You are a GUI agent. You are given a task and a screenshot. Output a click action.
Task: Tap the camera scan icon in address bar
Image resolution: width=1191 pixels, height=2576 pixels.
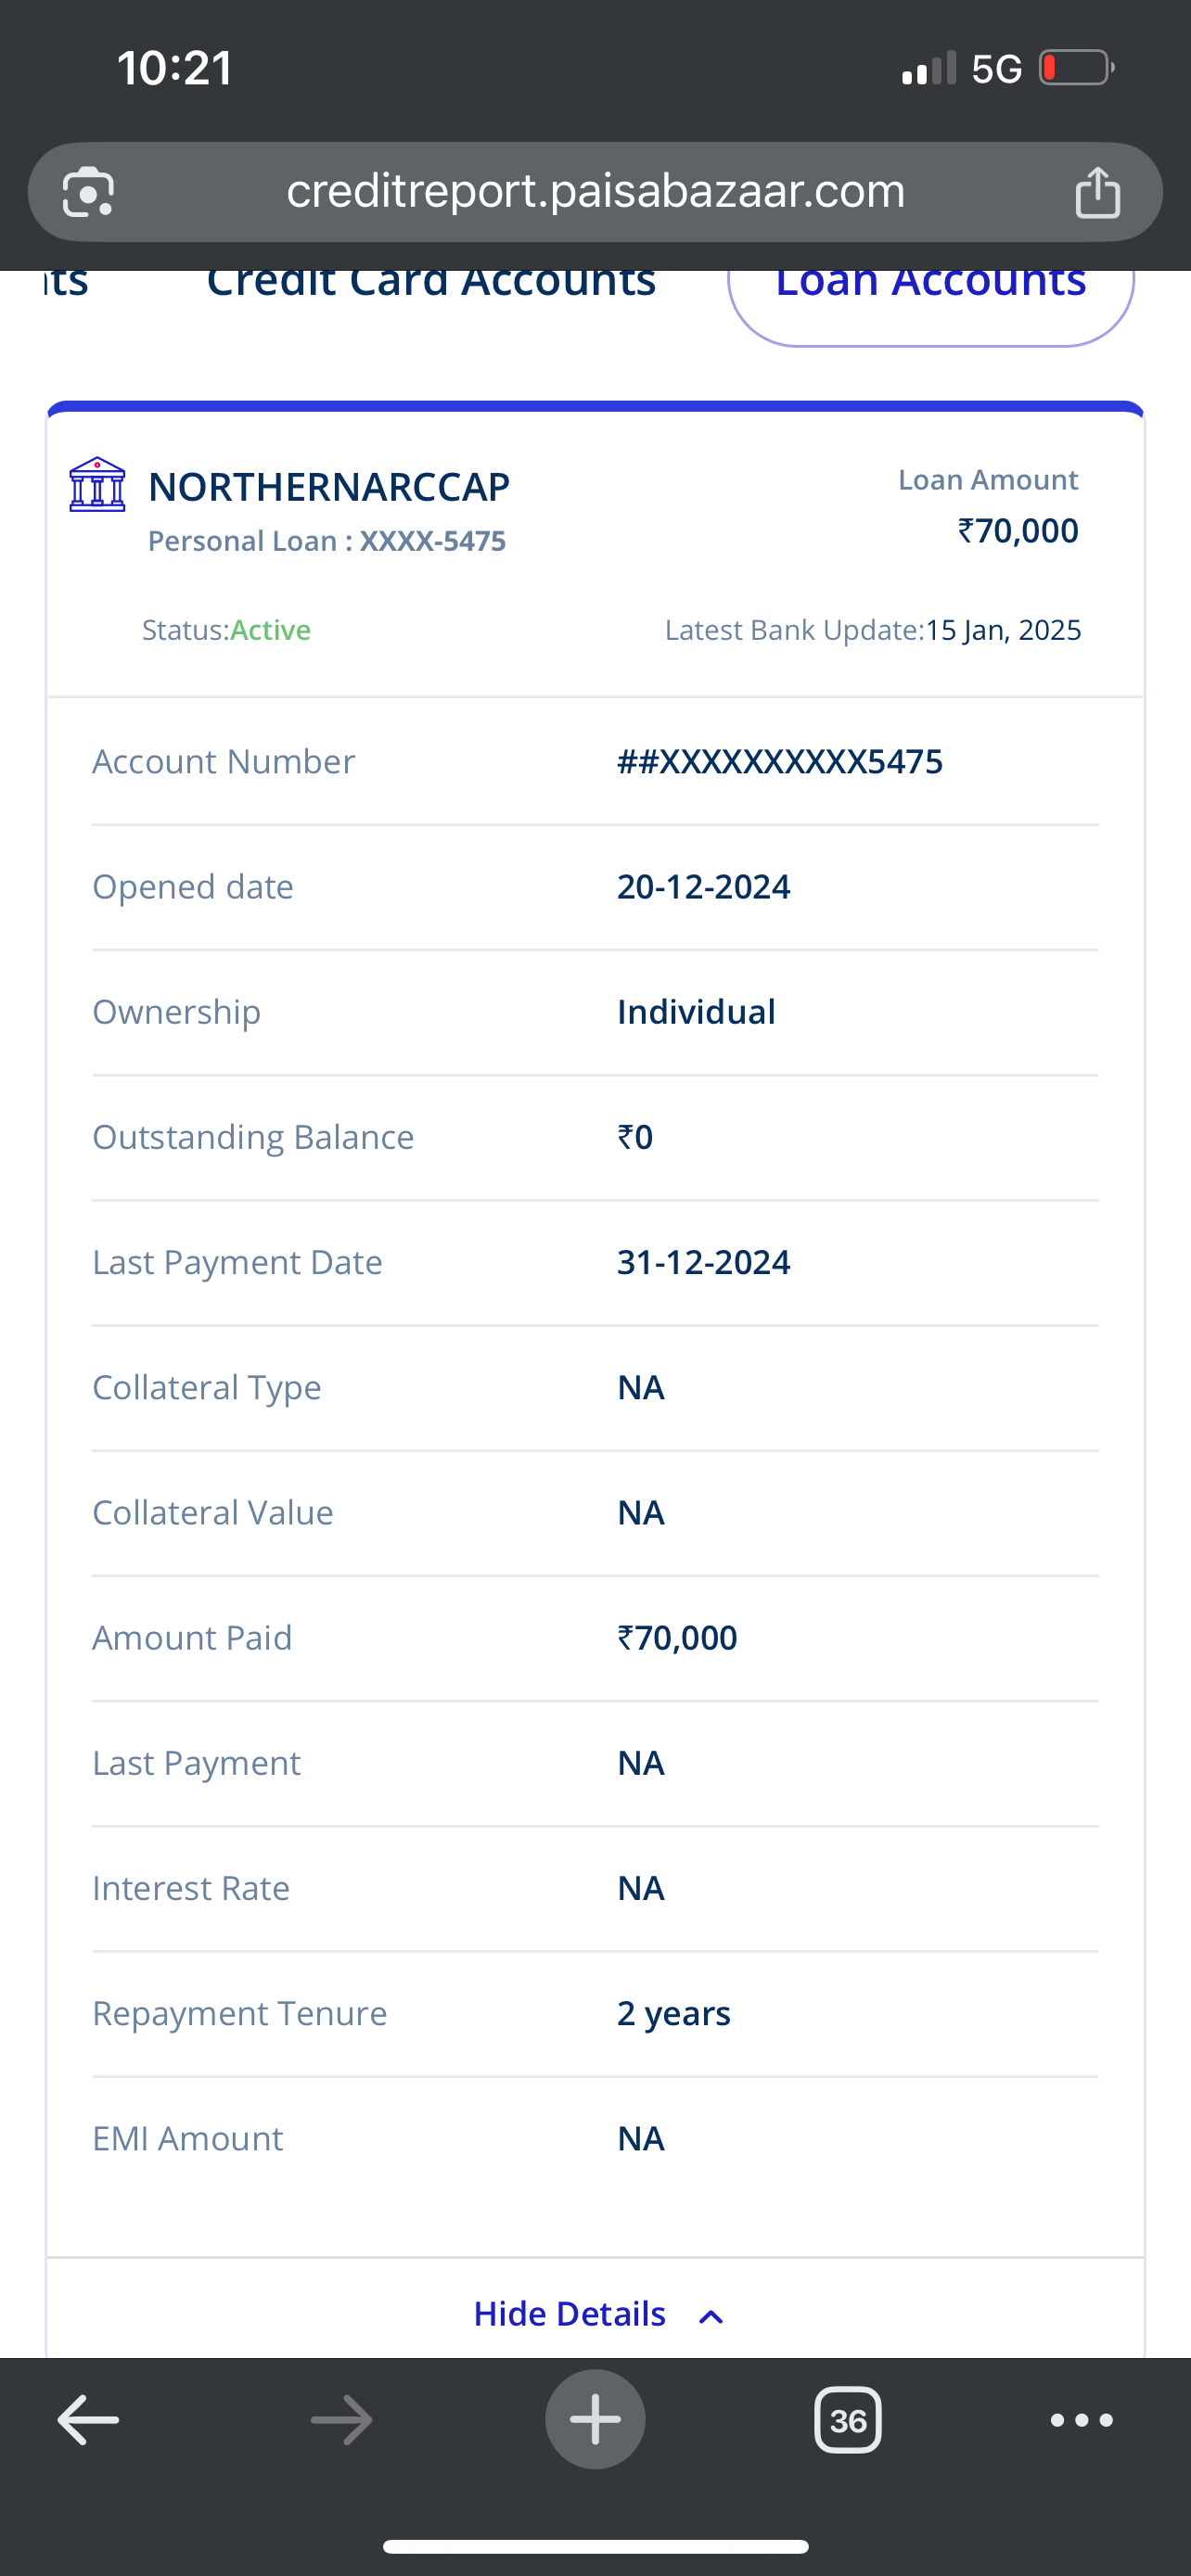tap(88, 192)
